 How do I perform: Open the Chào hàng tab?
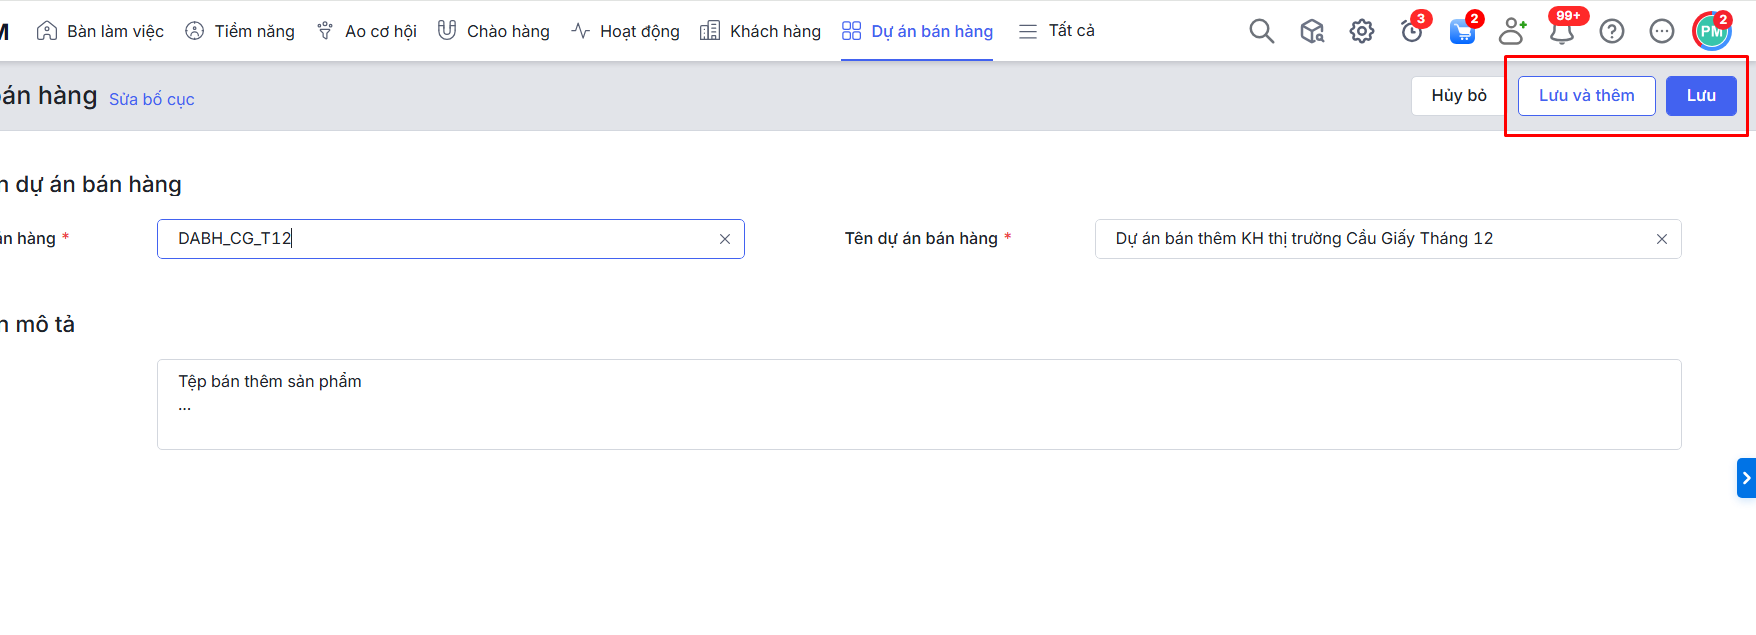494,31
